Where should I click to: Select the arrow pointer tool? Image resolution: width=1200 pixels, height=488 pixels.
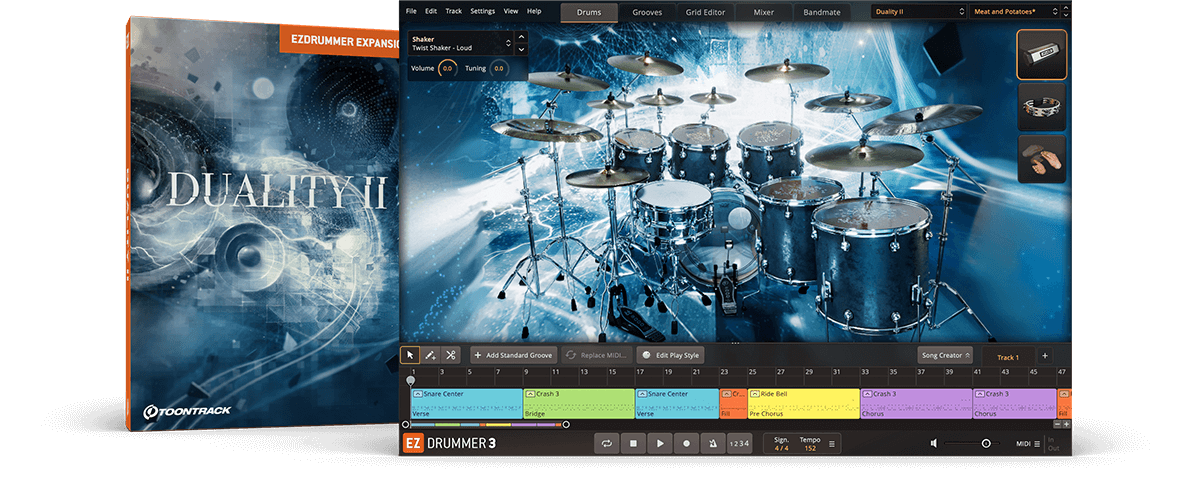(x=410, y=355)
